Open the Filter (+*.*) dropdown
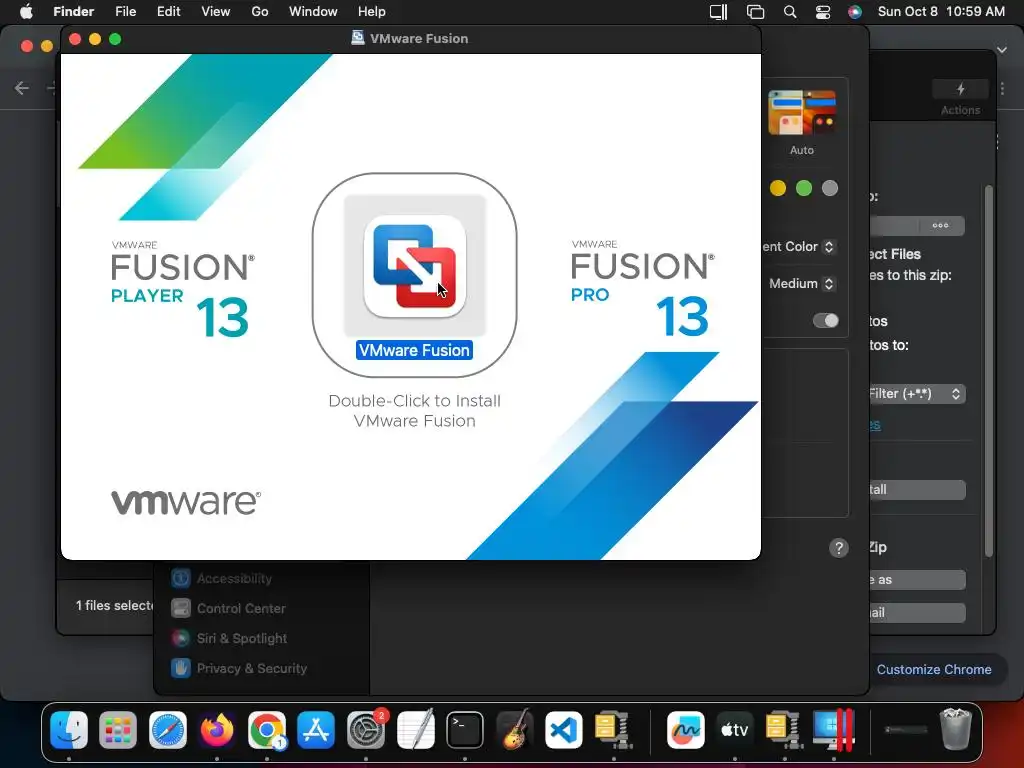 tap(917, 394)
